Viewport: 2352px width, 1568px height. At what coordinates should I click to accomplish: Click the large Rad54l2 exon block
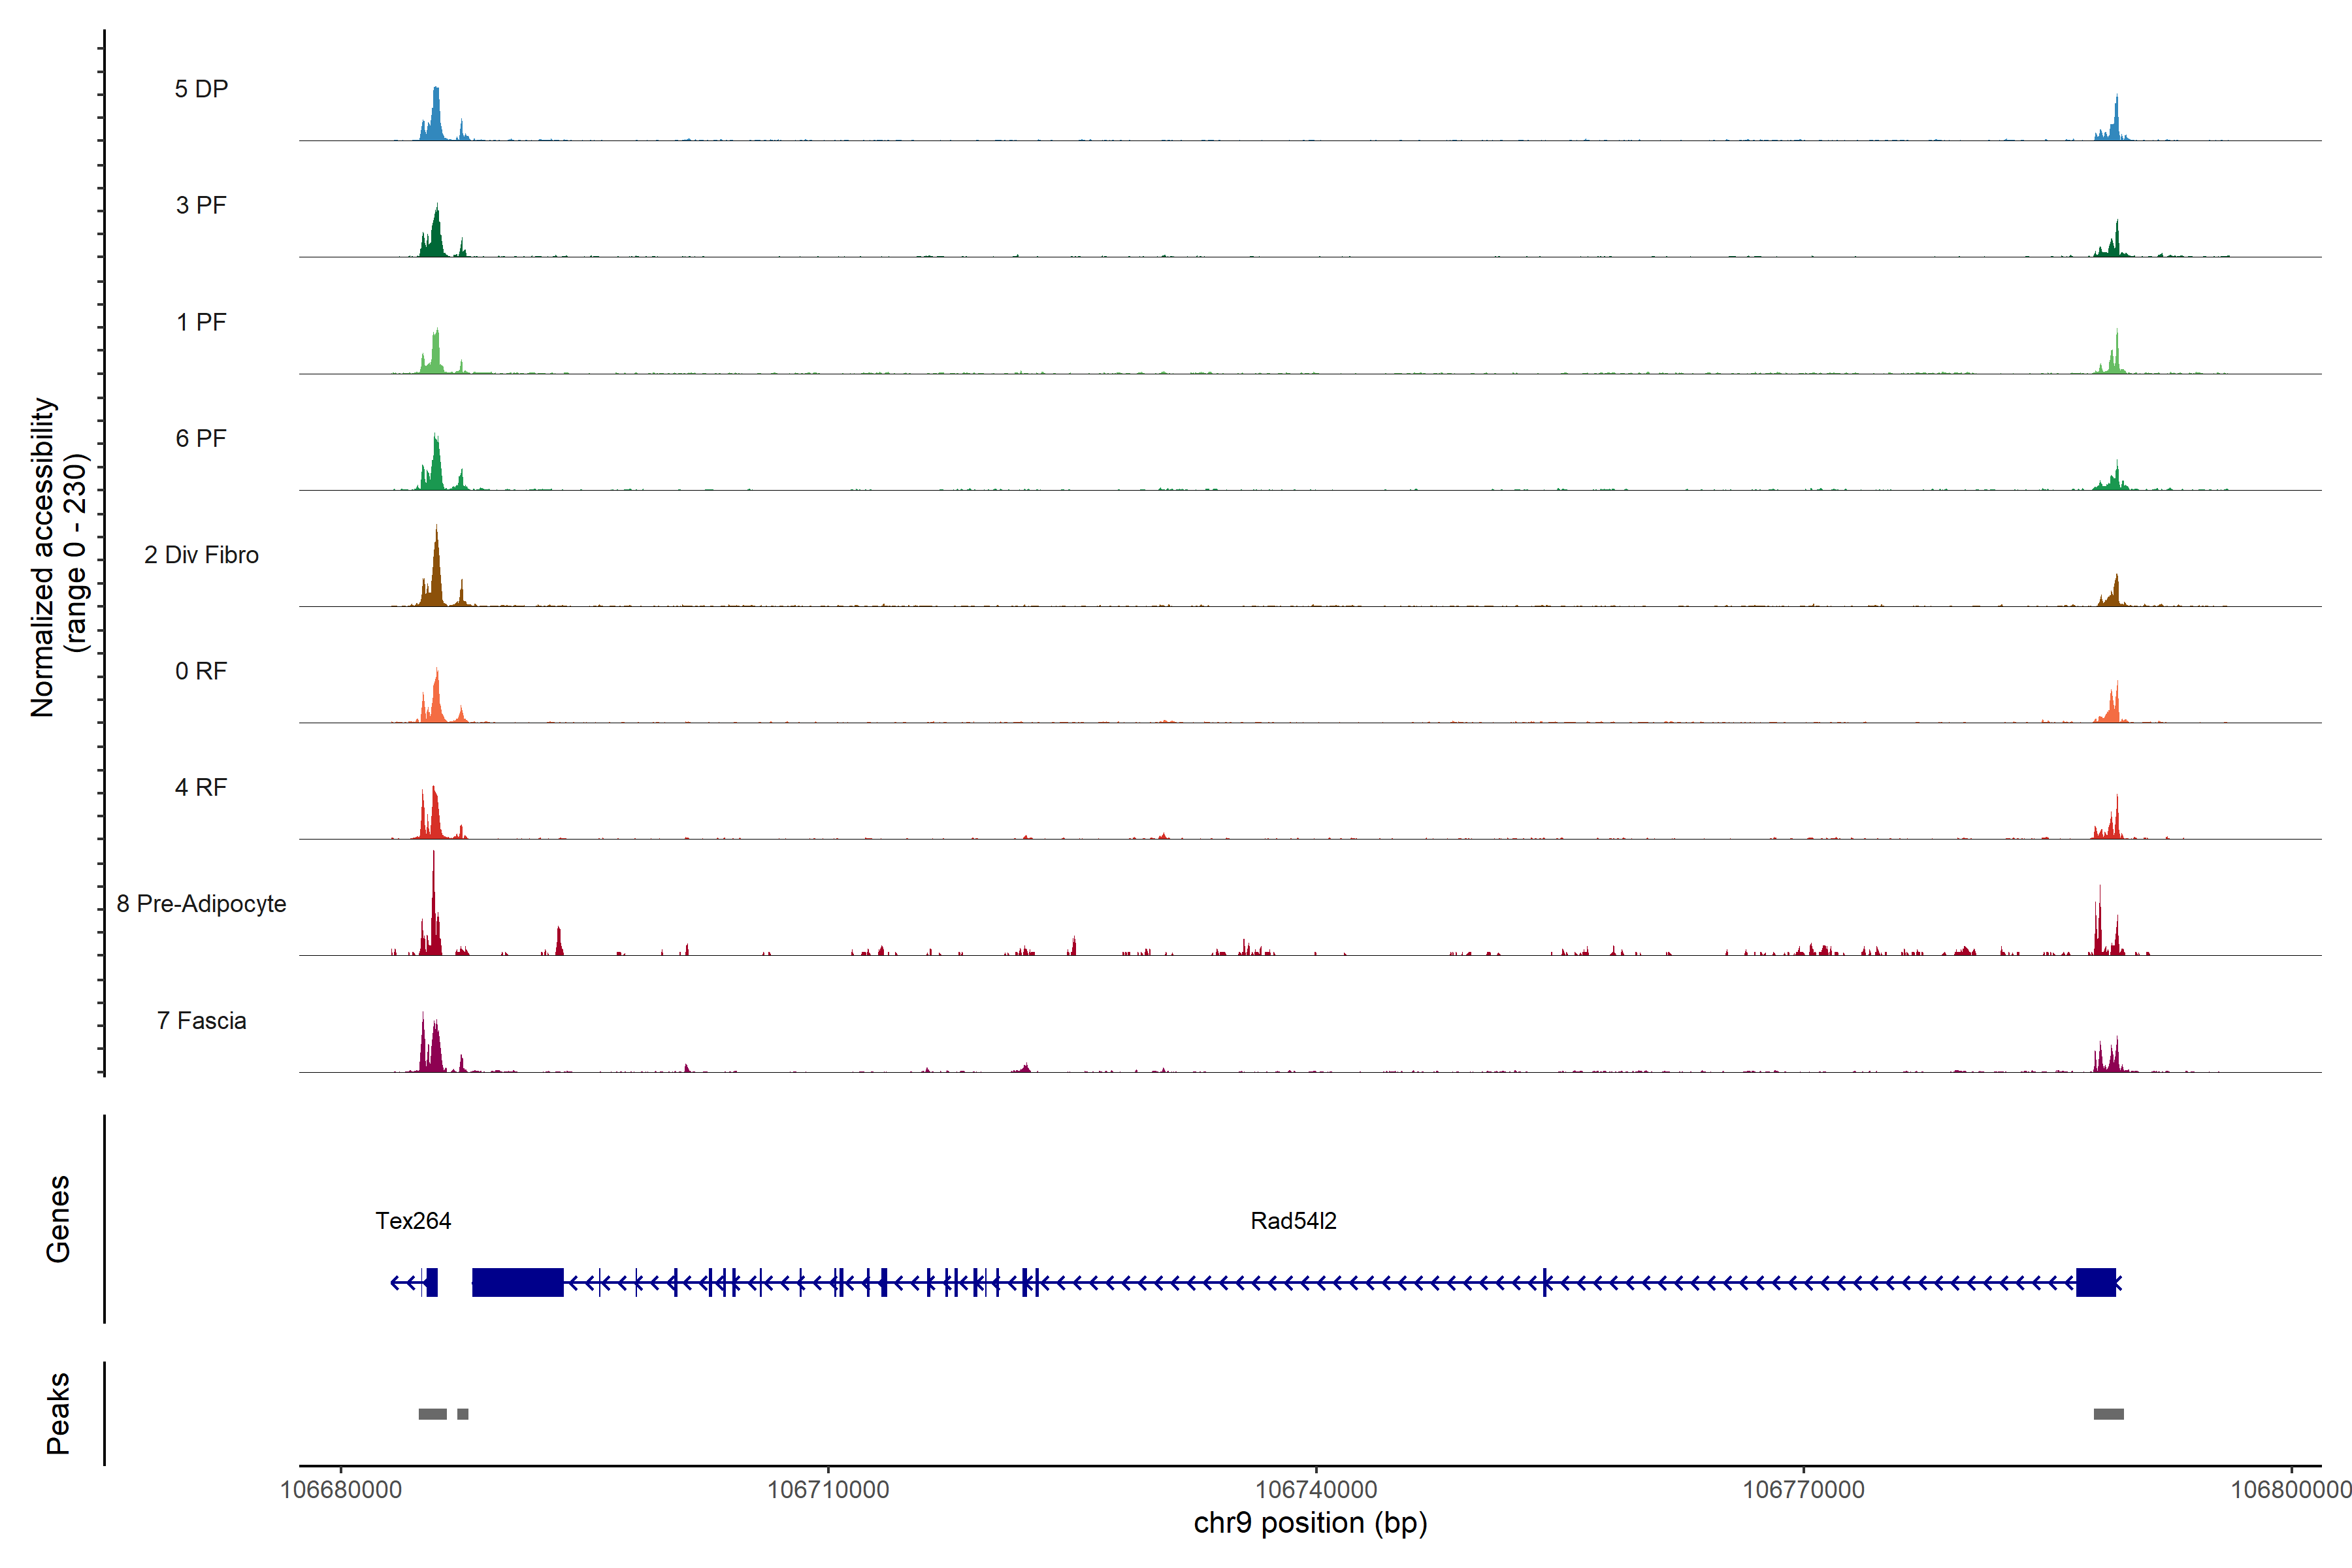[x=517, y=1282]
